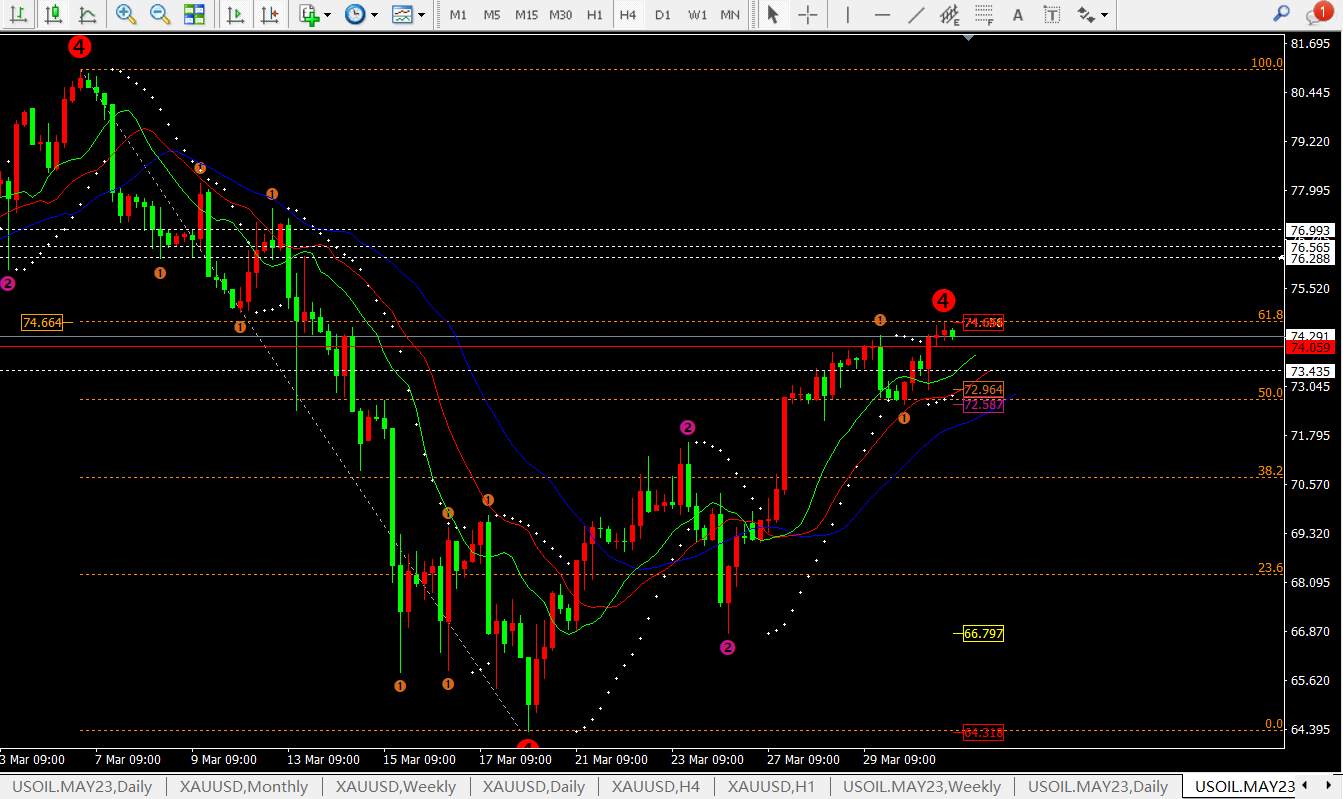Select the H4 timeframe
Screen dimensions: 1343x799
(628, 15)
